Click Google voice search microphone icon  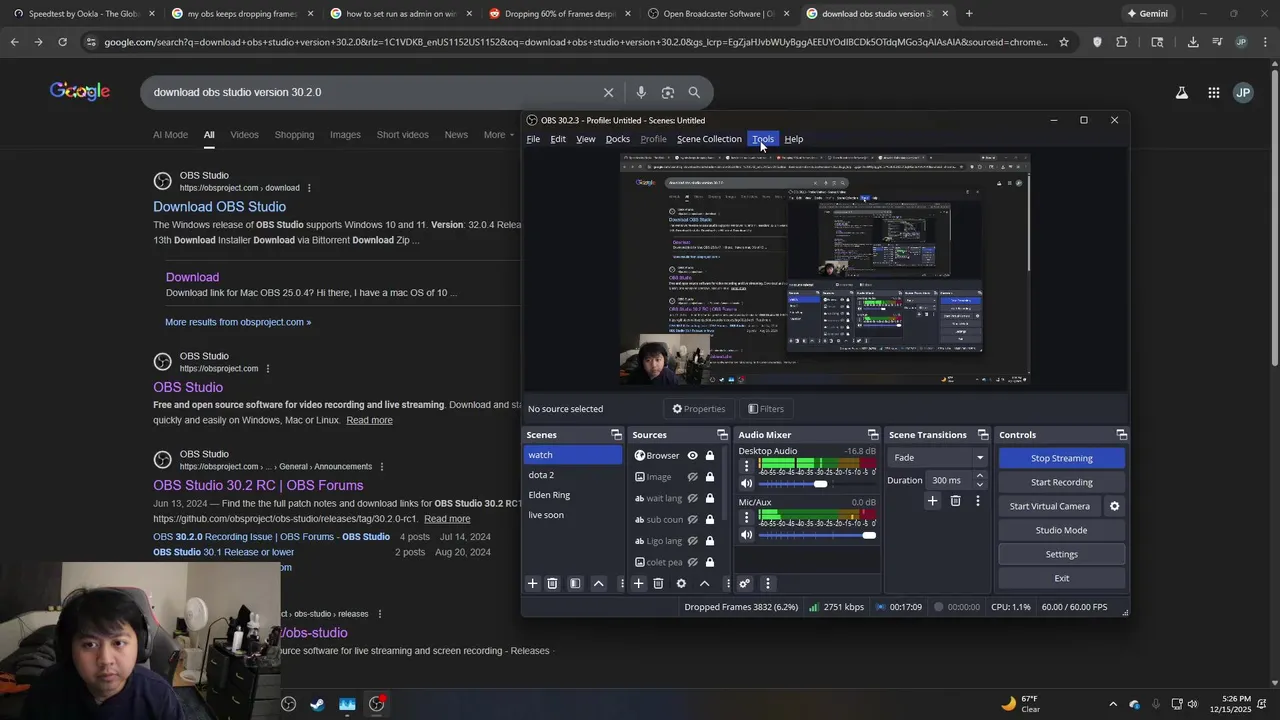[x=641, y=92]
